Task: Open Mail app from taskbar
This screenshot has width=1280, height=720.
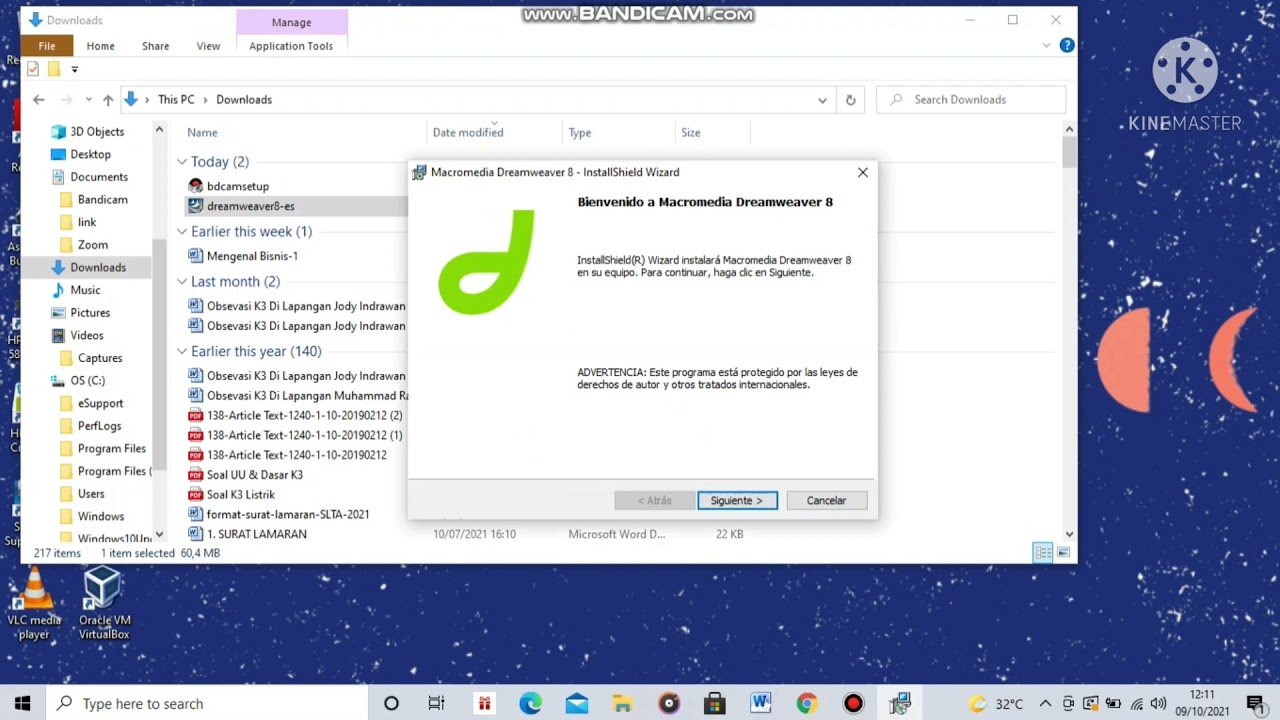Action: (576, 704)
